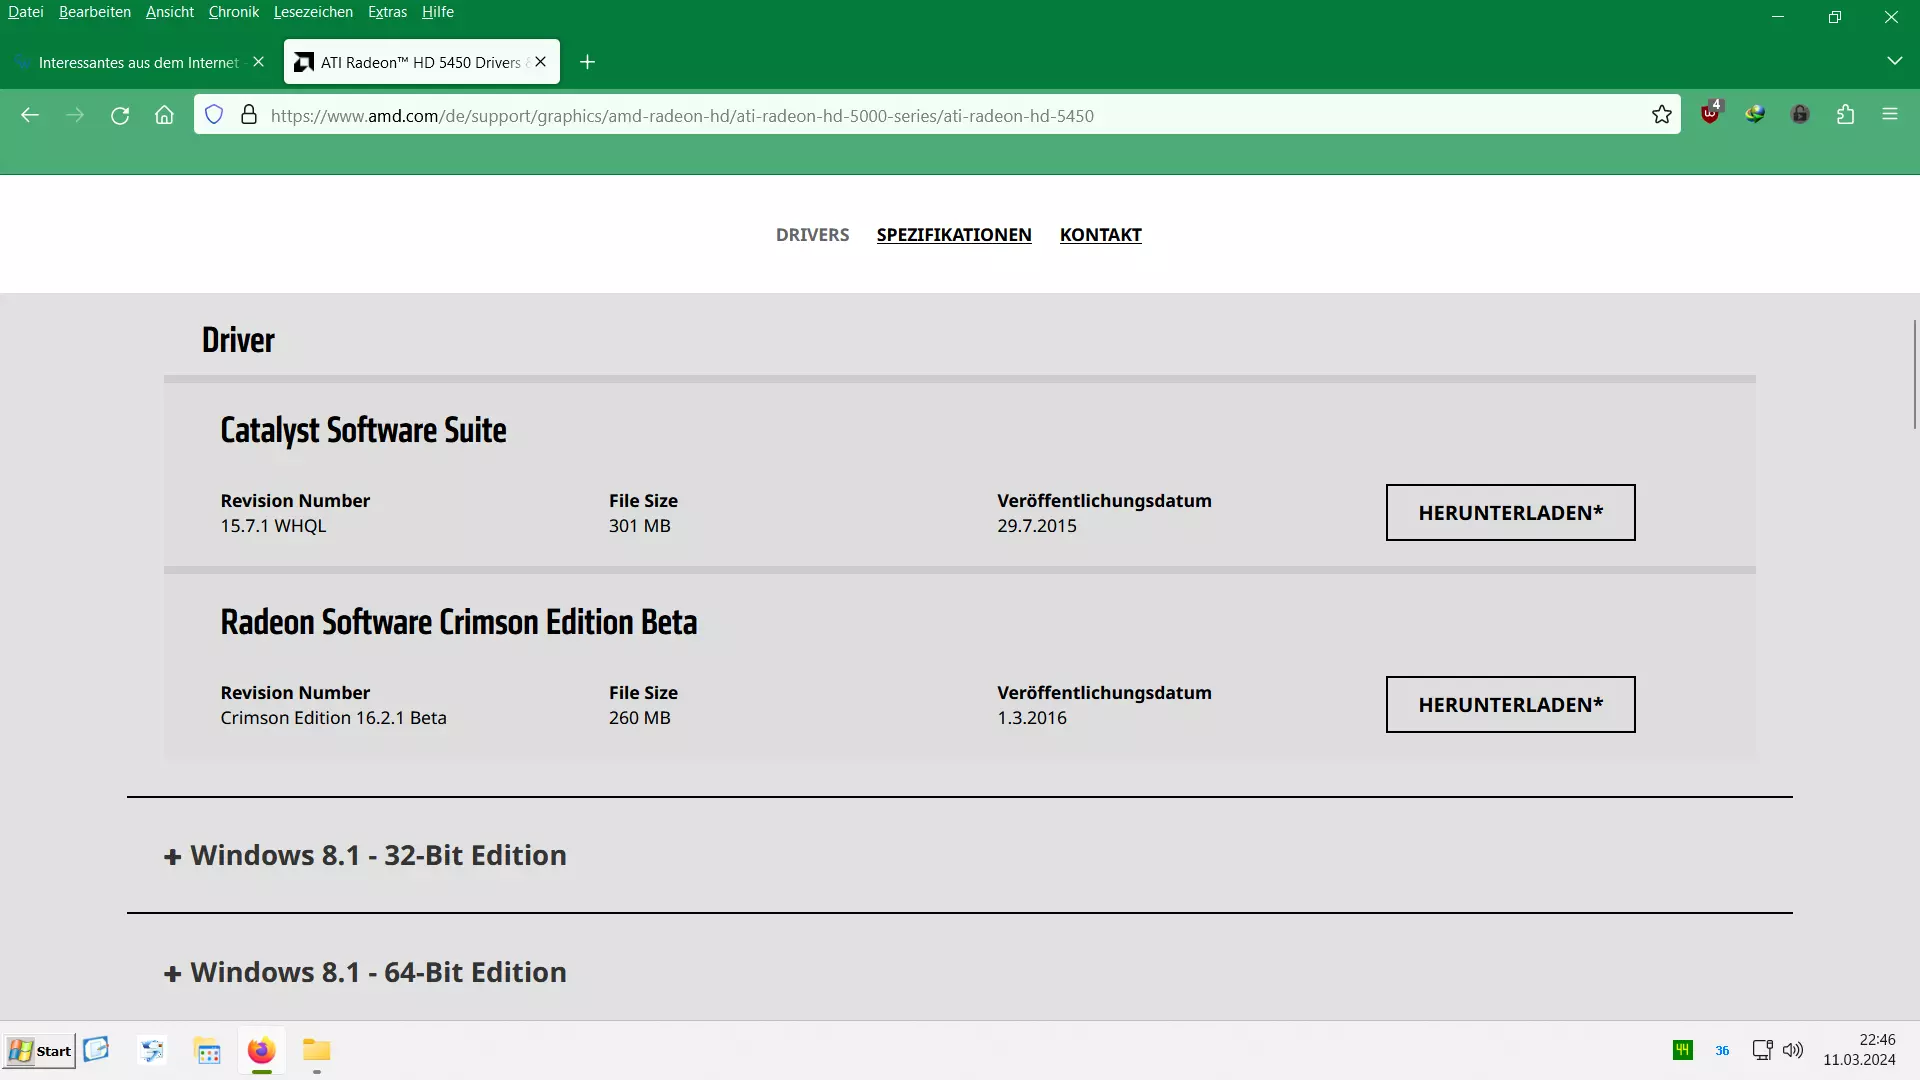Click the 260 MB file size value

(x=640, y=718)
